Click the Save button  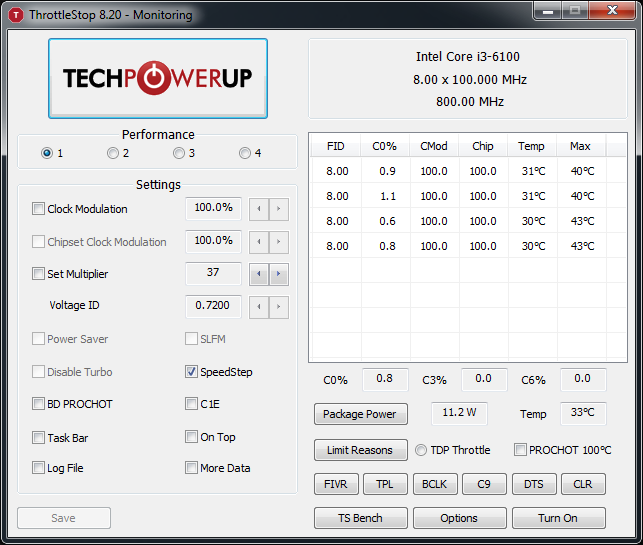click(x=64, y=518)
